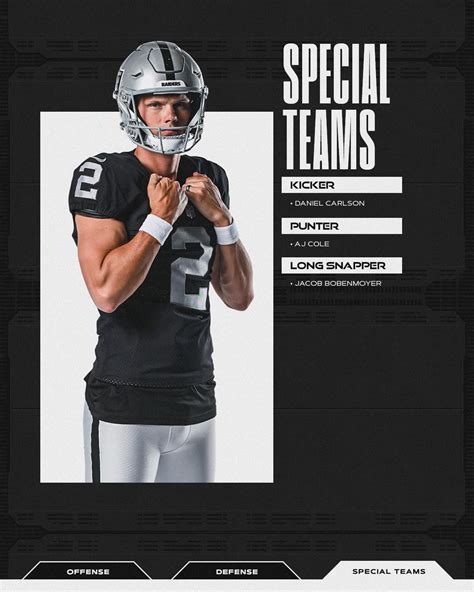Click the Raiders wordmark on the helmet
This screenshot has height=592, width=474.
point(171,84)
